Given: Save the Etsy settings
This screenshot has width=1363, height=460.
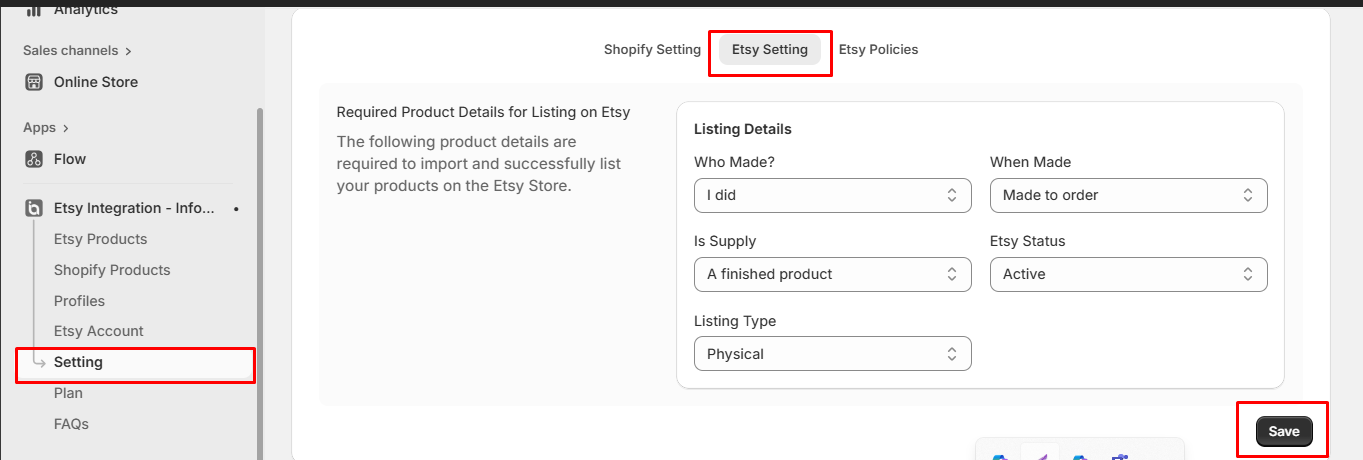Looking at the screenshot, I should [x=1284, y=431].
